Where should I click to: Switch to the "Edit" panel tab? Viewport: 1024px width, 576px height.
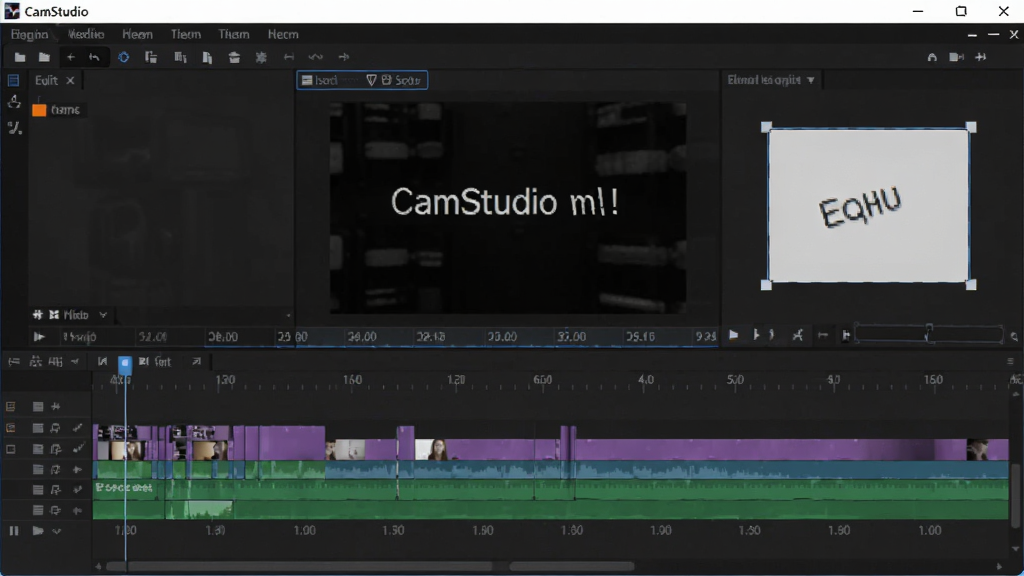(x=46, y=80)
